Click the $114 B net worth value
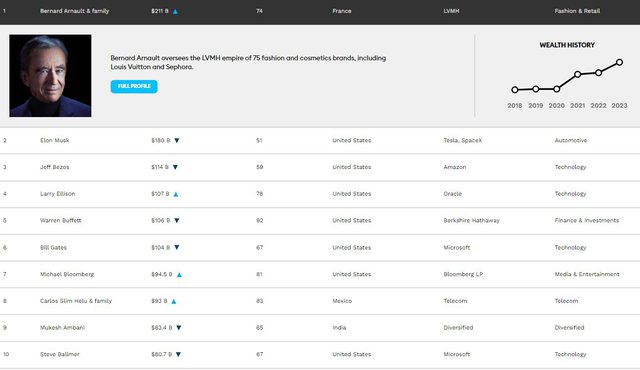 tap(160, 167)
